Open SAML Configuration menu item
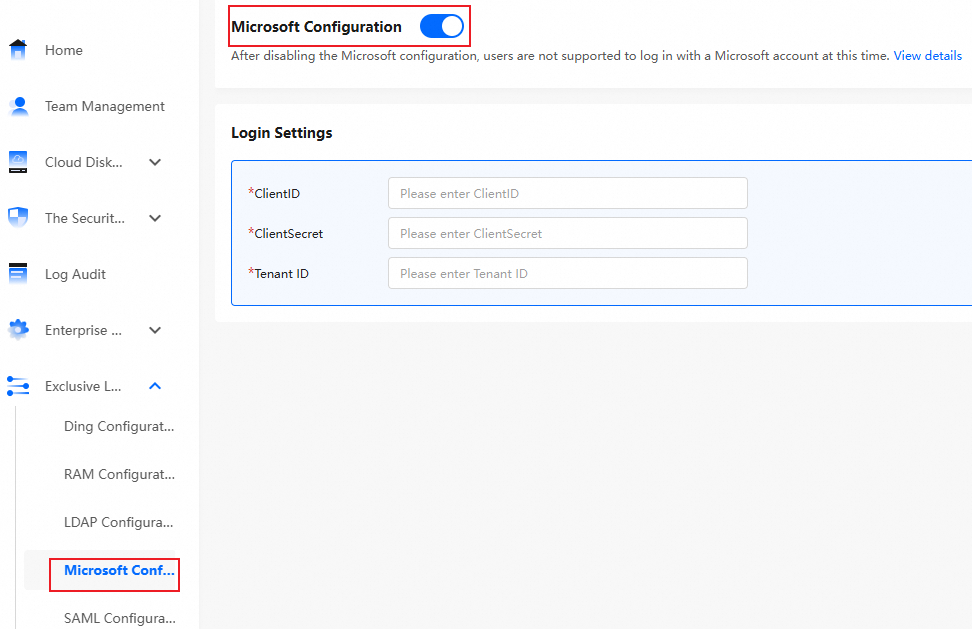 click(119, 618)
